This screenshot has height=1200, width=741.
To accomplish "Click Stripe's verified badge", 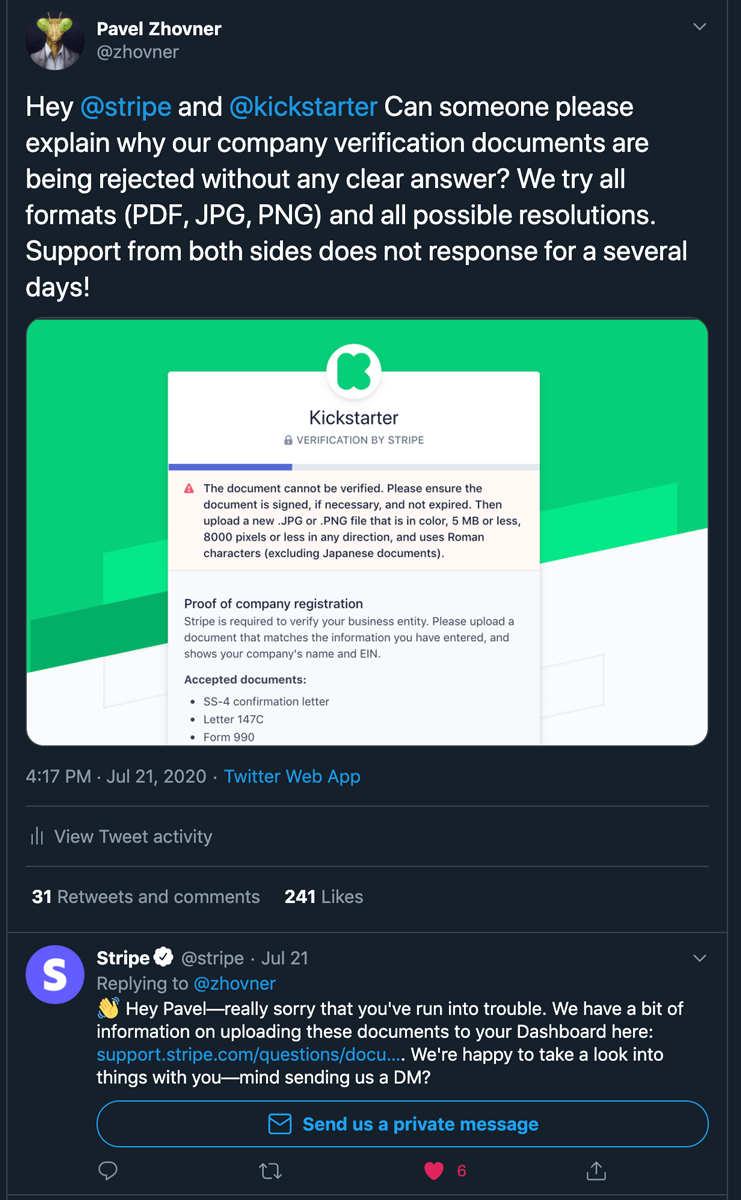I will 164,958.
